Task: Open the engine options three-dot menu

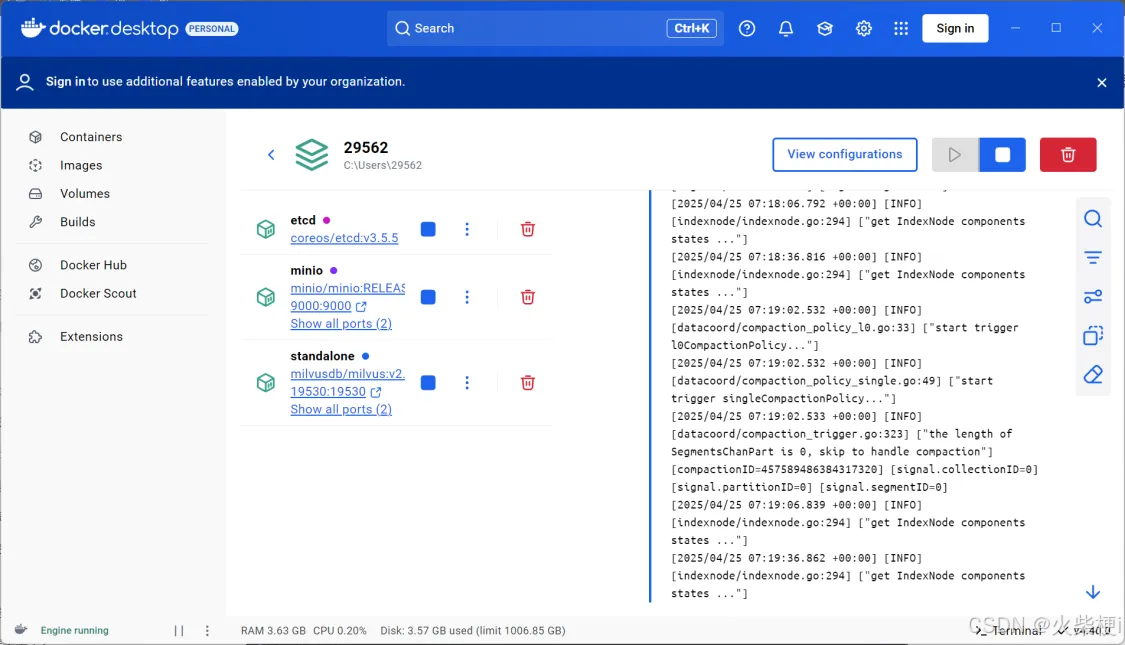Action: click(x=207, y=631)
